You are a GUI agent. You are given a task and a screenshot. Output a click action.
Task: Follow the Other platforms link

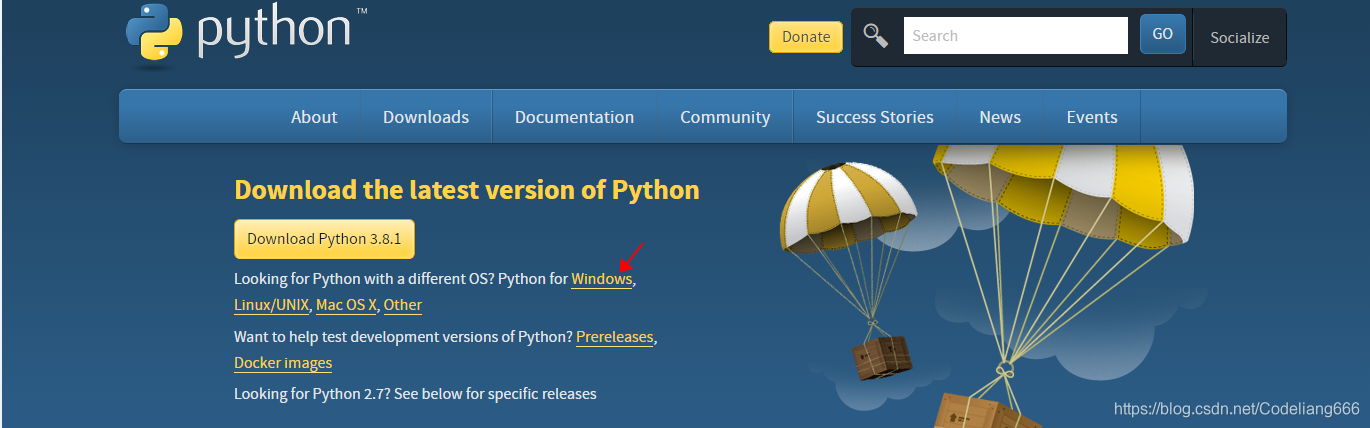(x=403, y=305)
